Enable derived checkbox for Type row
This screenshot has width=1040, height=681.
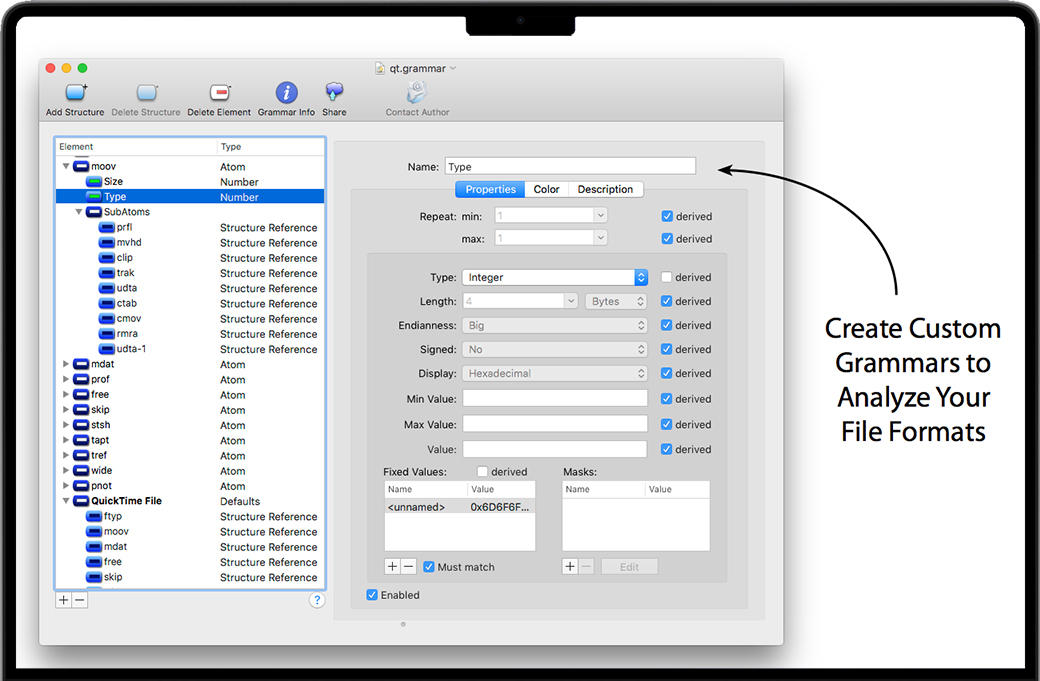tap(667, 277)
